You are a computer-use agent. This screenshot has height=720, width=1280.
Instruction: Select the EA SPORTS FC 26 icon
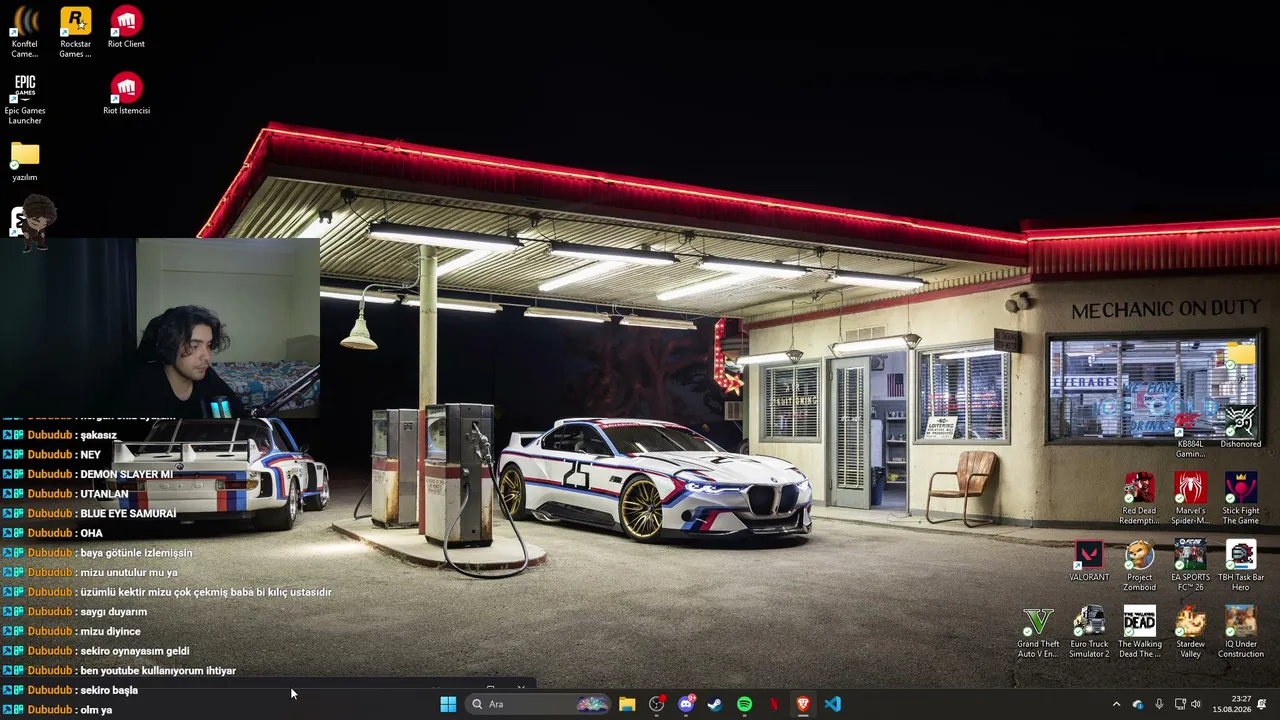tap(1190, 566)
